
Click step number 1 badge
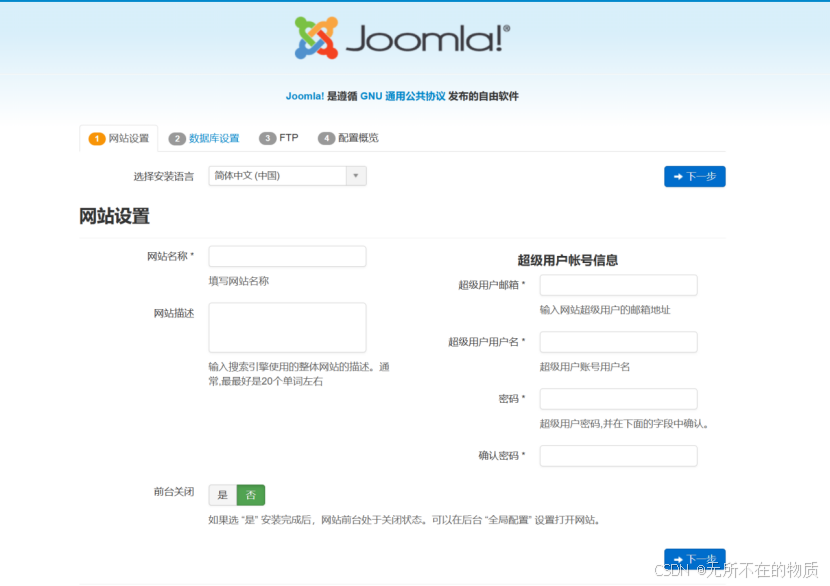coord(97,139)
